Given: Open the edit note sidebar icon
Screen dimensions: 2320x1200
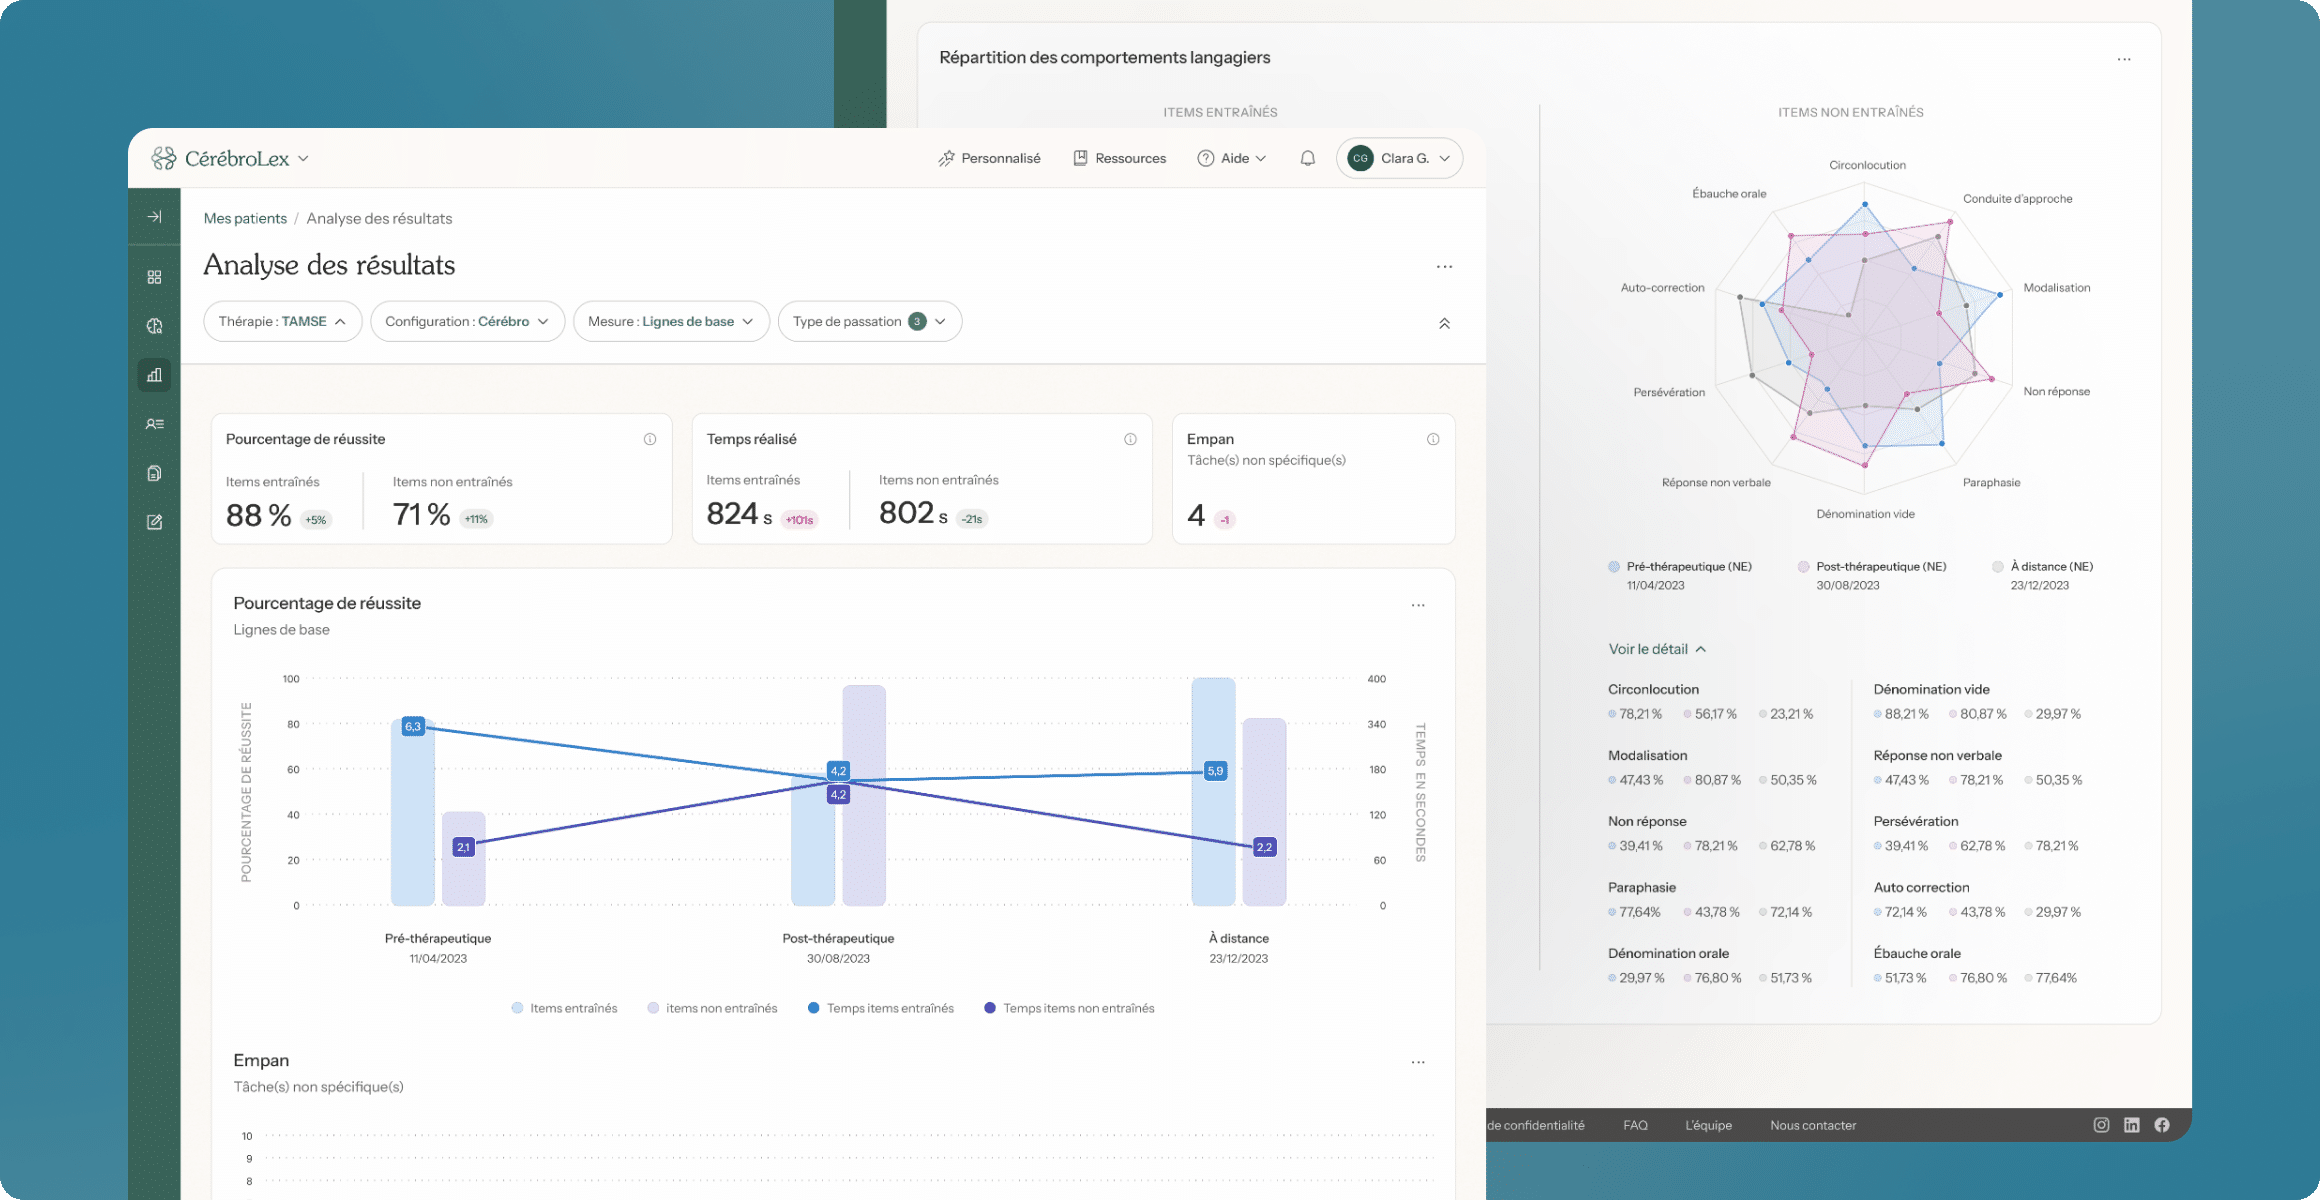Looking at the screenshot, I should tap(154, 522).
